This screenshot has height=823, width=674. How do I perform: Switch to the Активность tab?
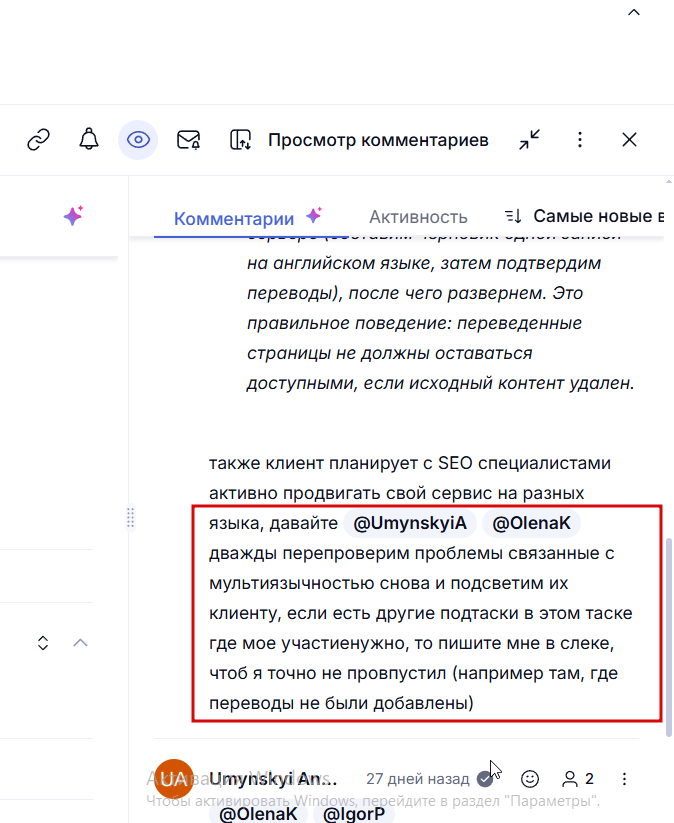pos(418,217)
